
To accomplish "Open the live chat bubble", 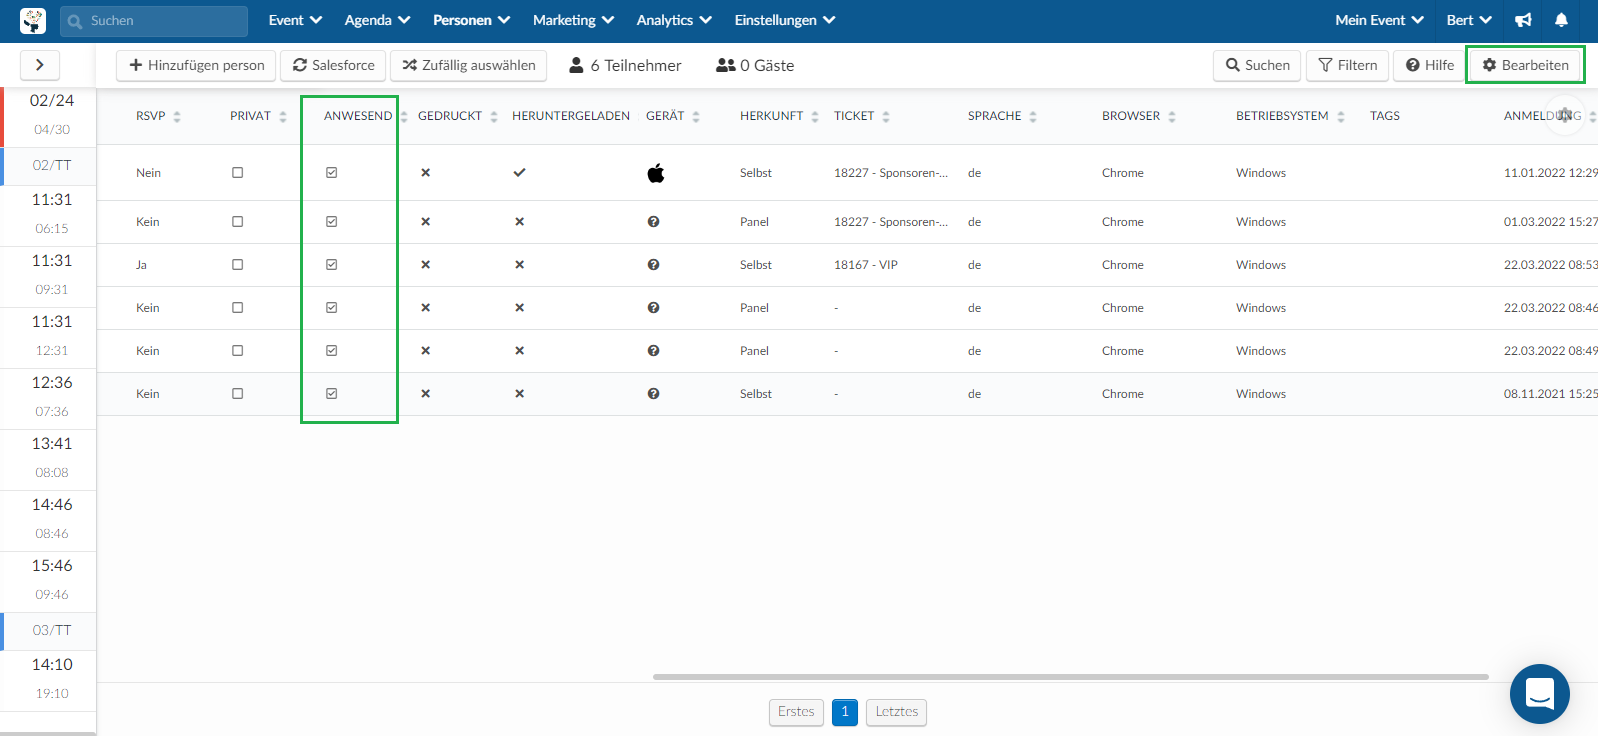I will click(1540, 693).
